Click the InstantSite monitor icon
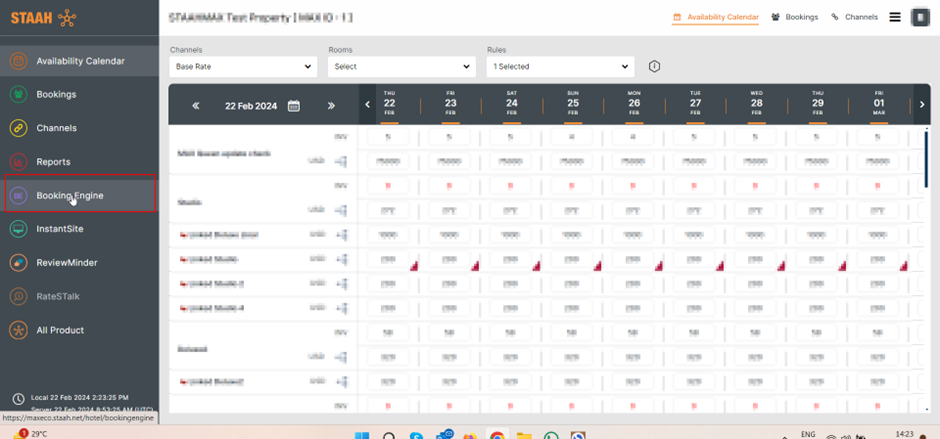This screenshot has width=940, height=439. (18, 229)
